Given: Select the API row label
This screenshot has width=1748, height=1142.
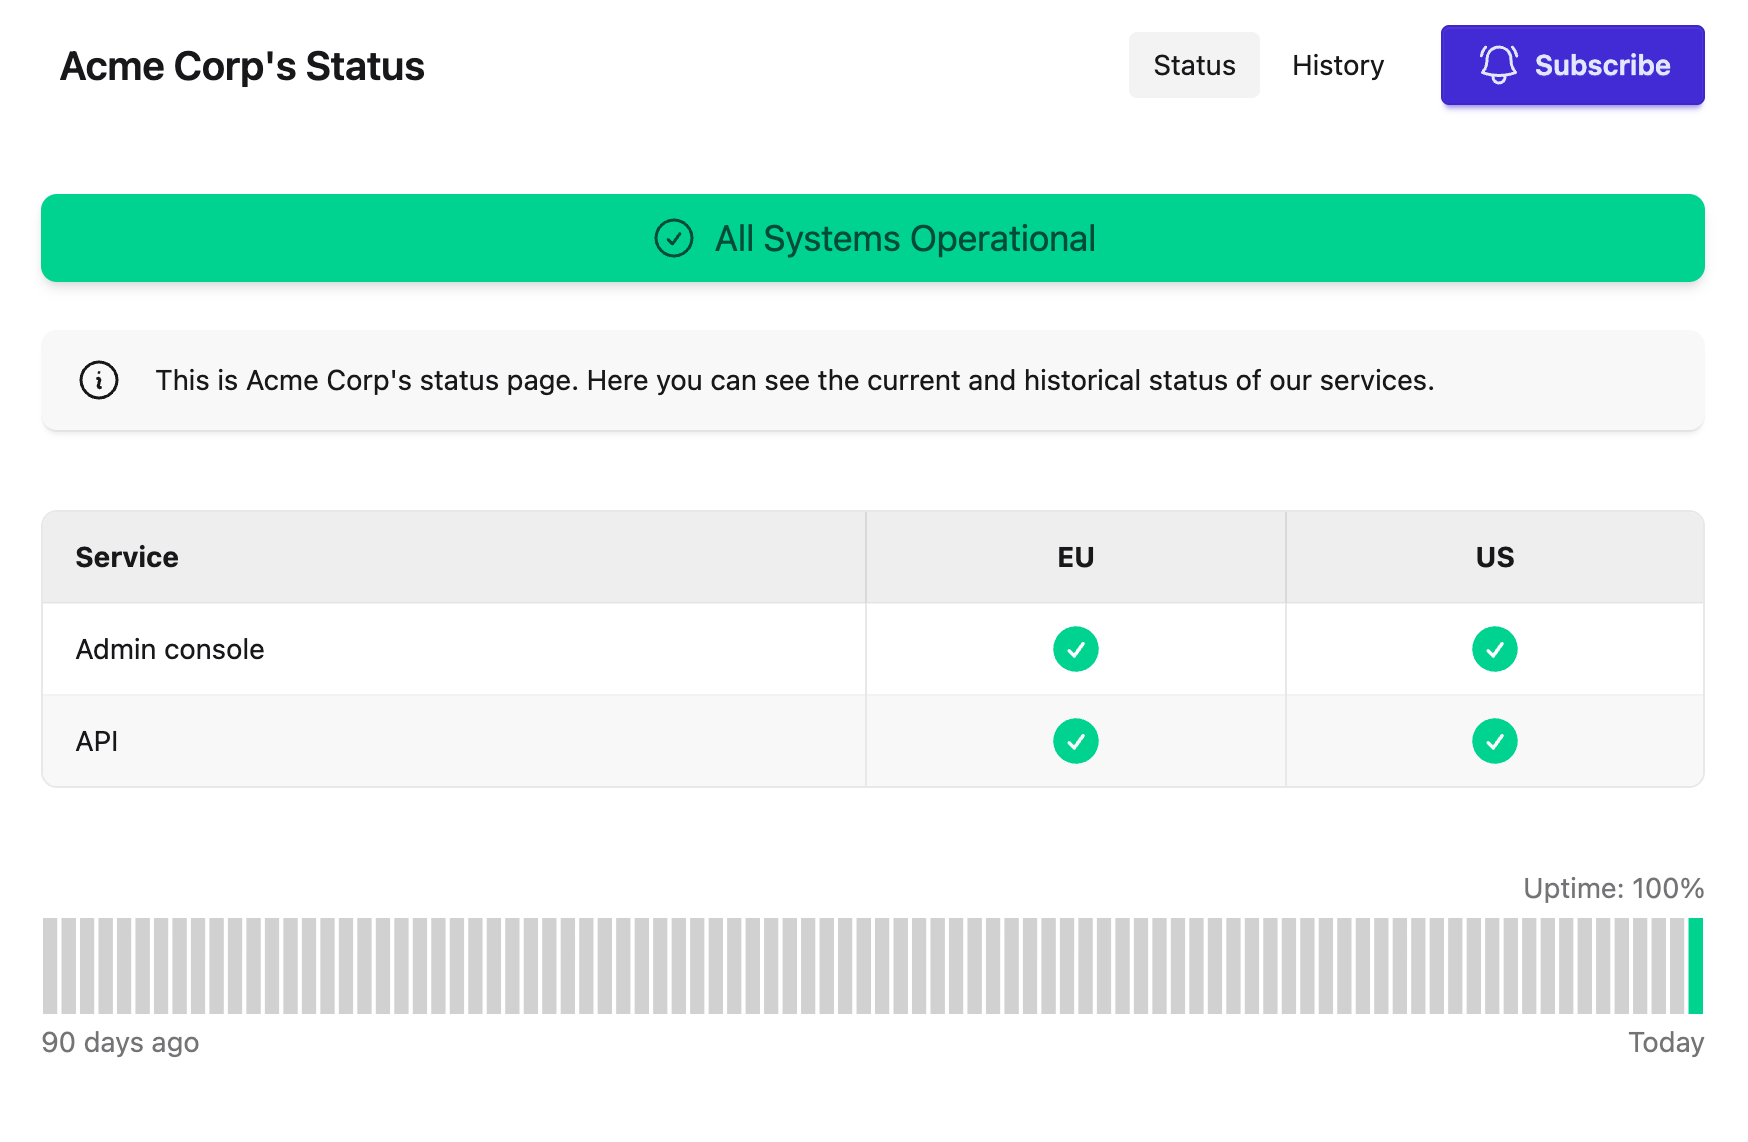Looking at the screenshot, I should tap(97, 741).
